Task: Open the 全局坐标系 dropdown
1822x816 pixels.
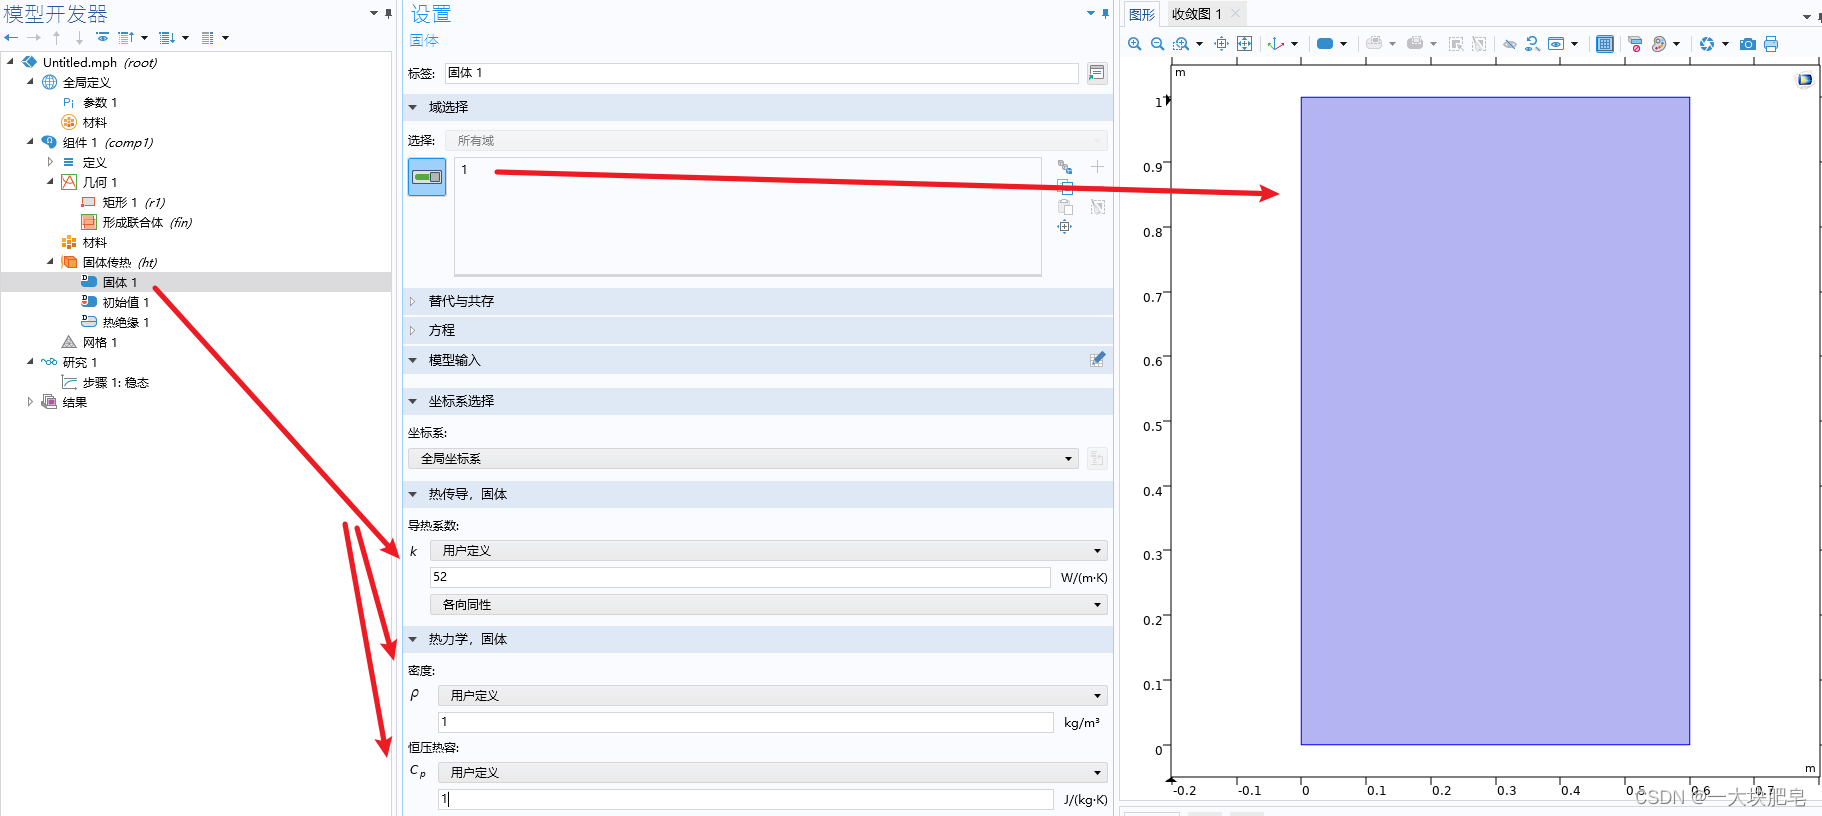Action: click(x=743, y=459)
